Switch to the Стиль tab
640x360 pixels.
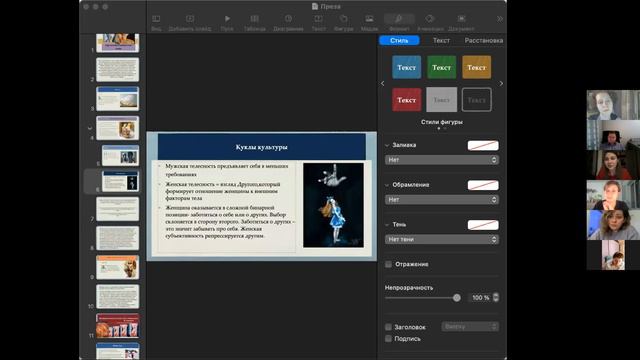399,40
